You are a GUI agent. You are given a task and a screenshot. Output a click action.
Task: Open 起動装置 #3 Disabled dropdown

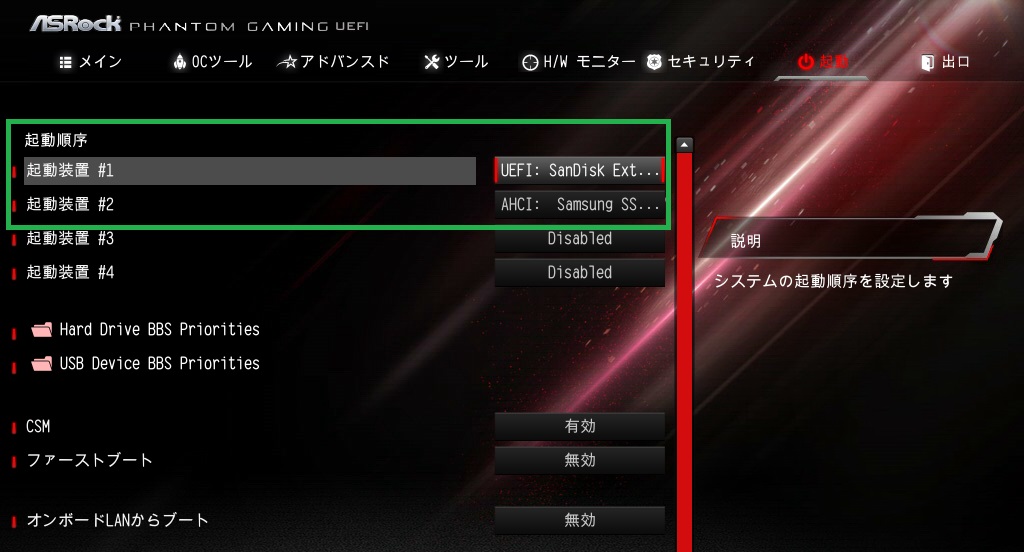579,239
